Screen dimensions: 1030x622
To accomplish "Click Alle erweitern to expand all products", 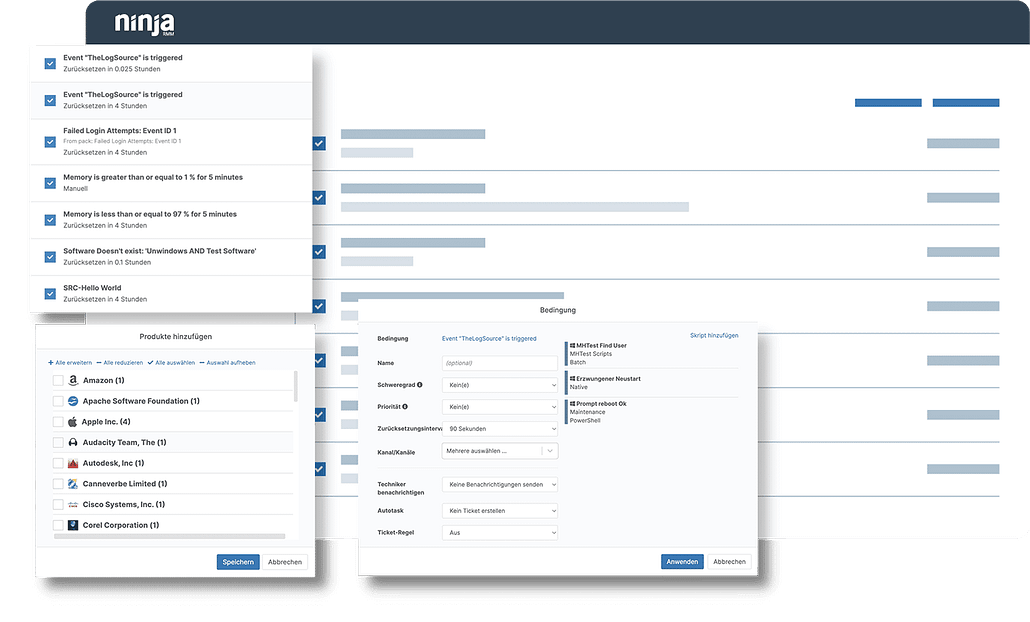I will pos(70,363).
